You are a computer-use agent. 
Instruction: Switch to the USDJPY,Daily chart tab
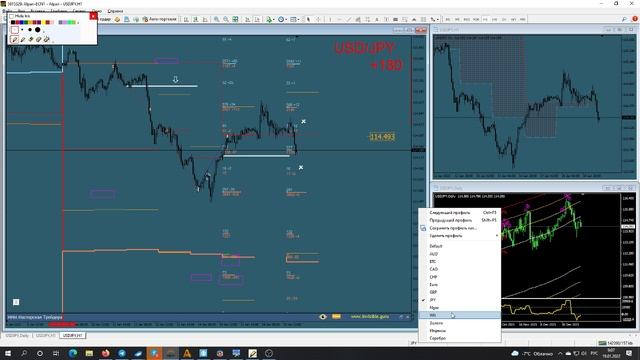17,336
